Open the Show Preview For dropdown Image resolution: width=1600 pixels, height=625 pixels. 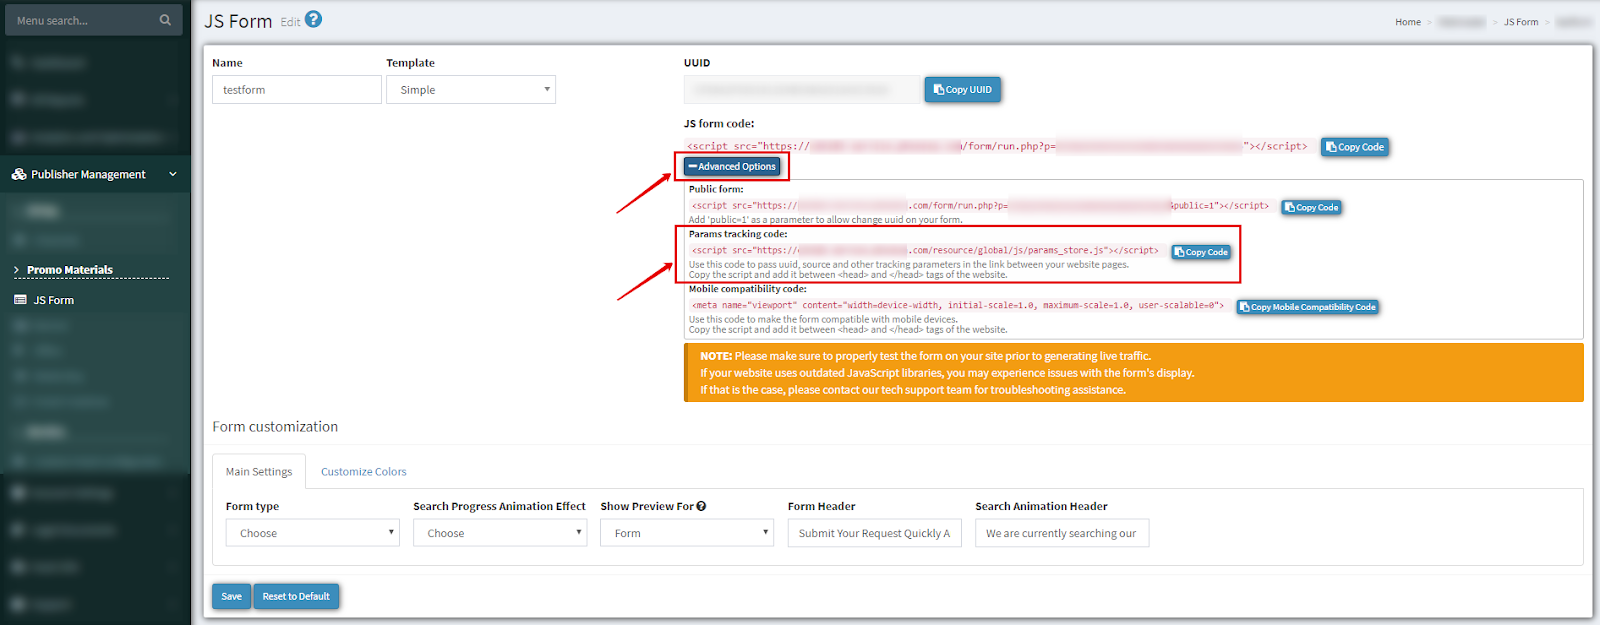pos(687,533)
